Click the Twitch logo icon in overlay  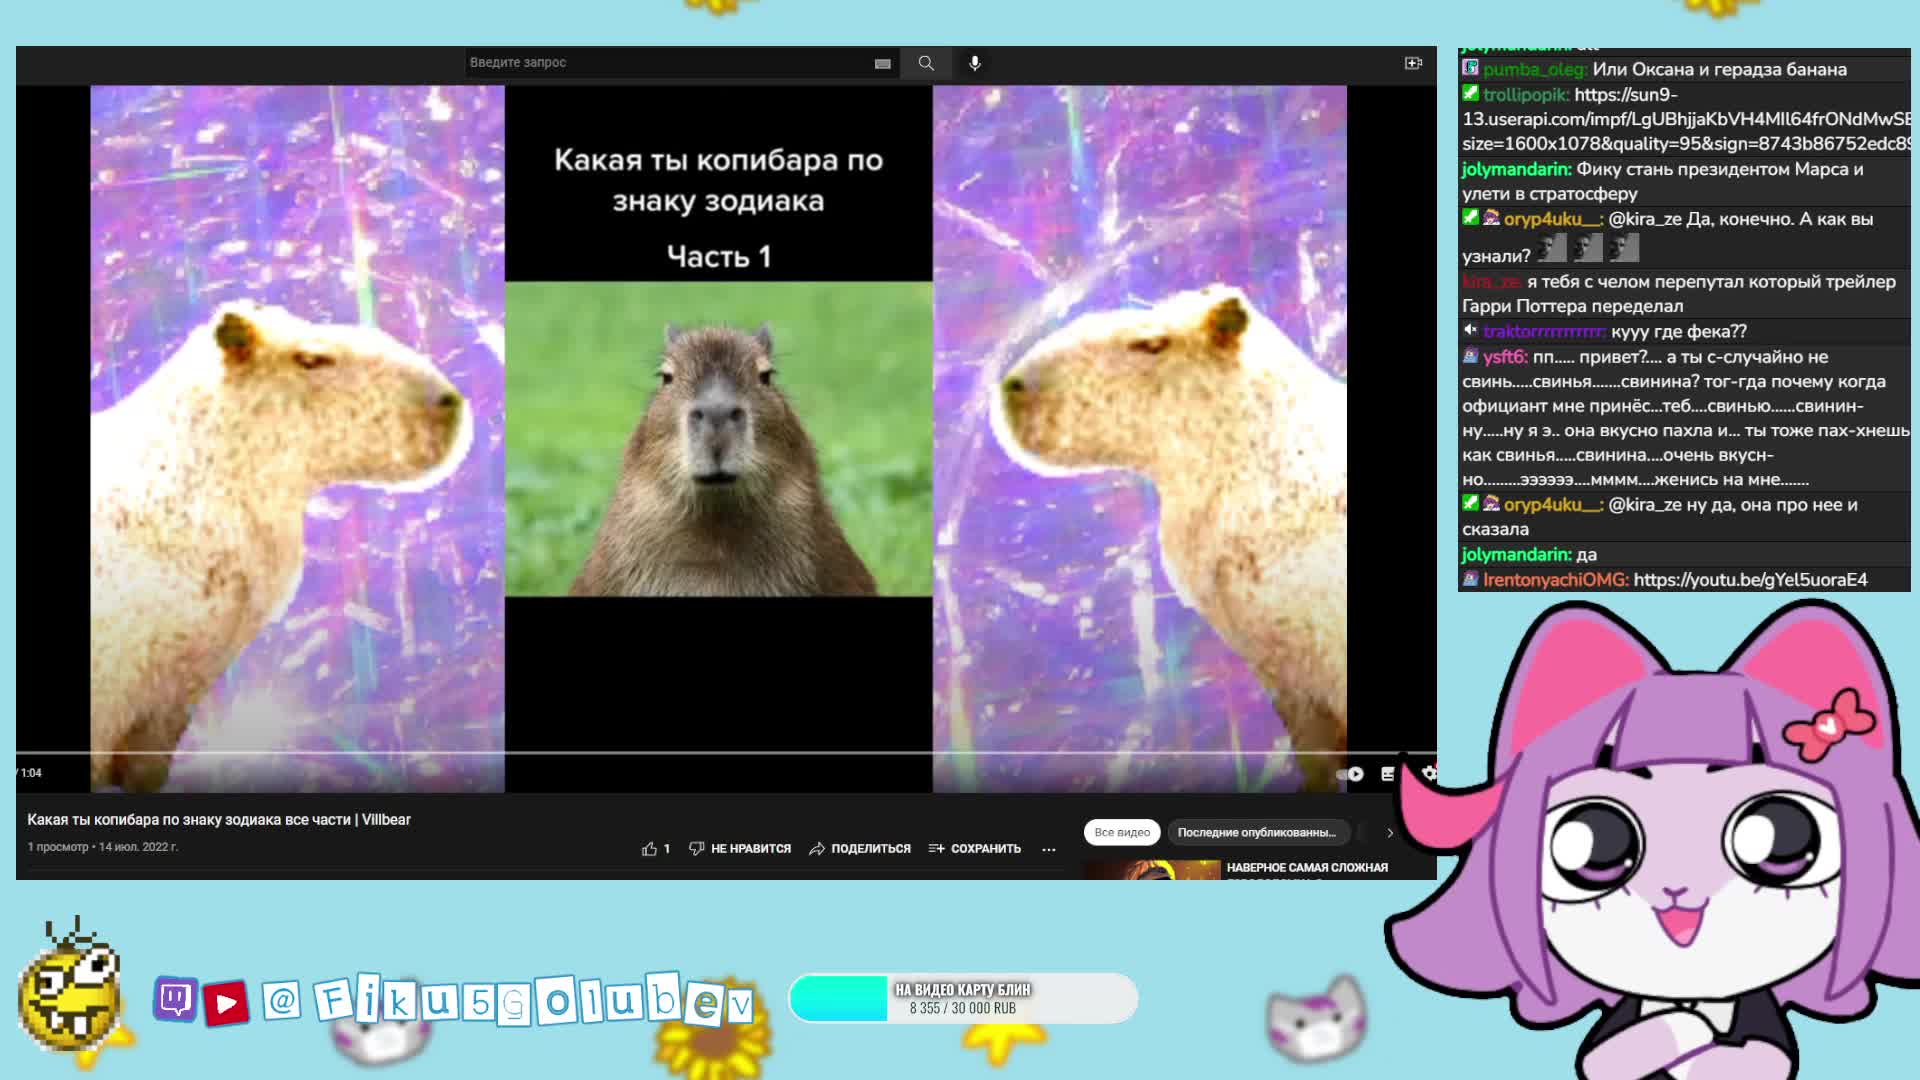176,998
